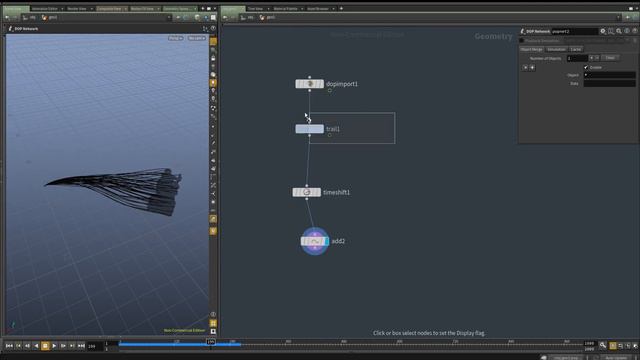Click the network pane back arrow
Viewport: 640px width, 360px height.
pos(225,18)
